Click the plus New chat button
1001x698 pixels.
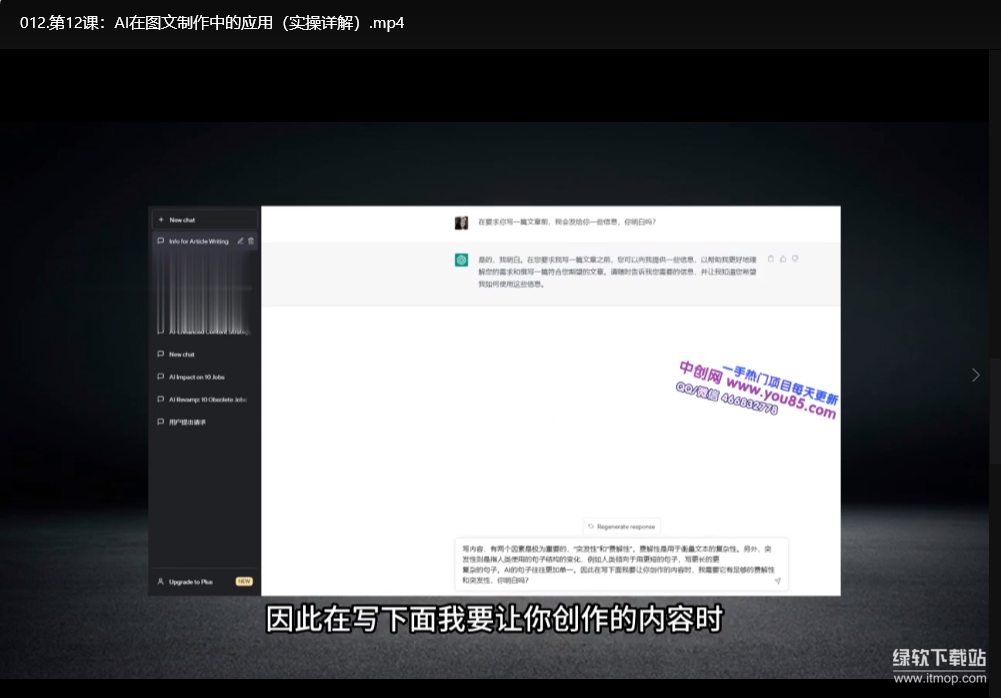coord(204,220)
